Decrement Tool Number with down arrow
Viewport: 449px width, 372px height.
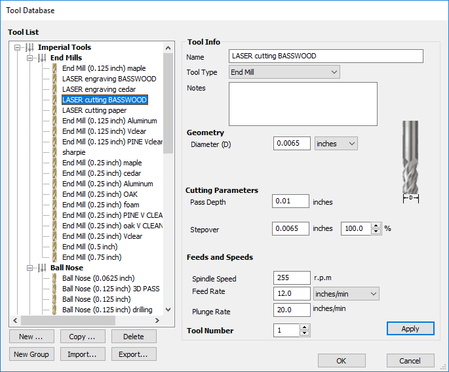pyautogui.click(x=304, y=333)
